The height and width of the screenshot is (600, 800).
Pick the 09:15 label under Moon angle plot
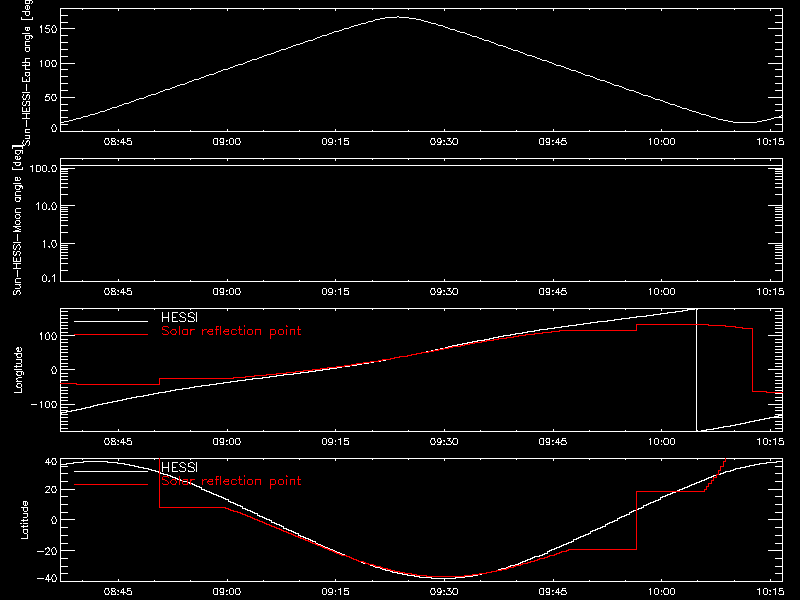(x=335, y=292)
